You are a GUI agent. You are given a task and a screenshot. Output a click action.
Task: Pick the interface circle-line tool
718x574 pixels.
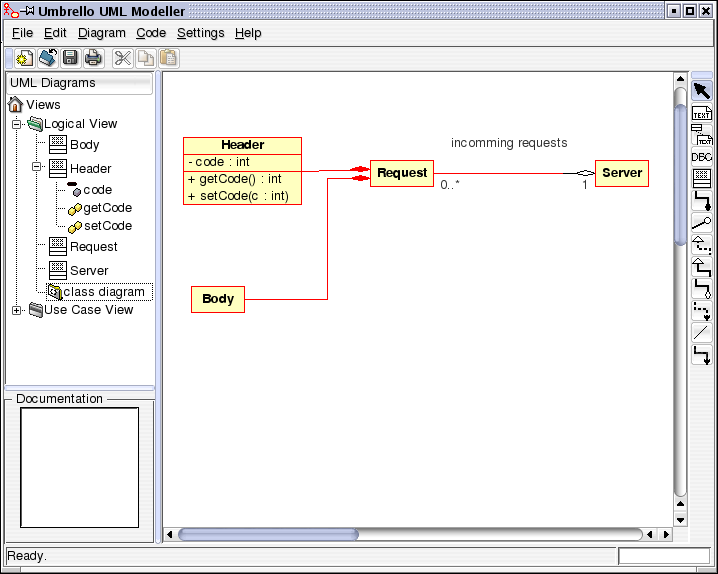[702, 222]
